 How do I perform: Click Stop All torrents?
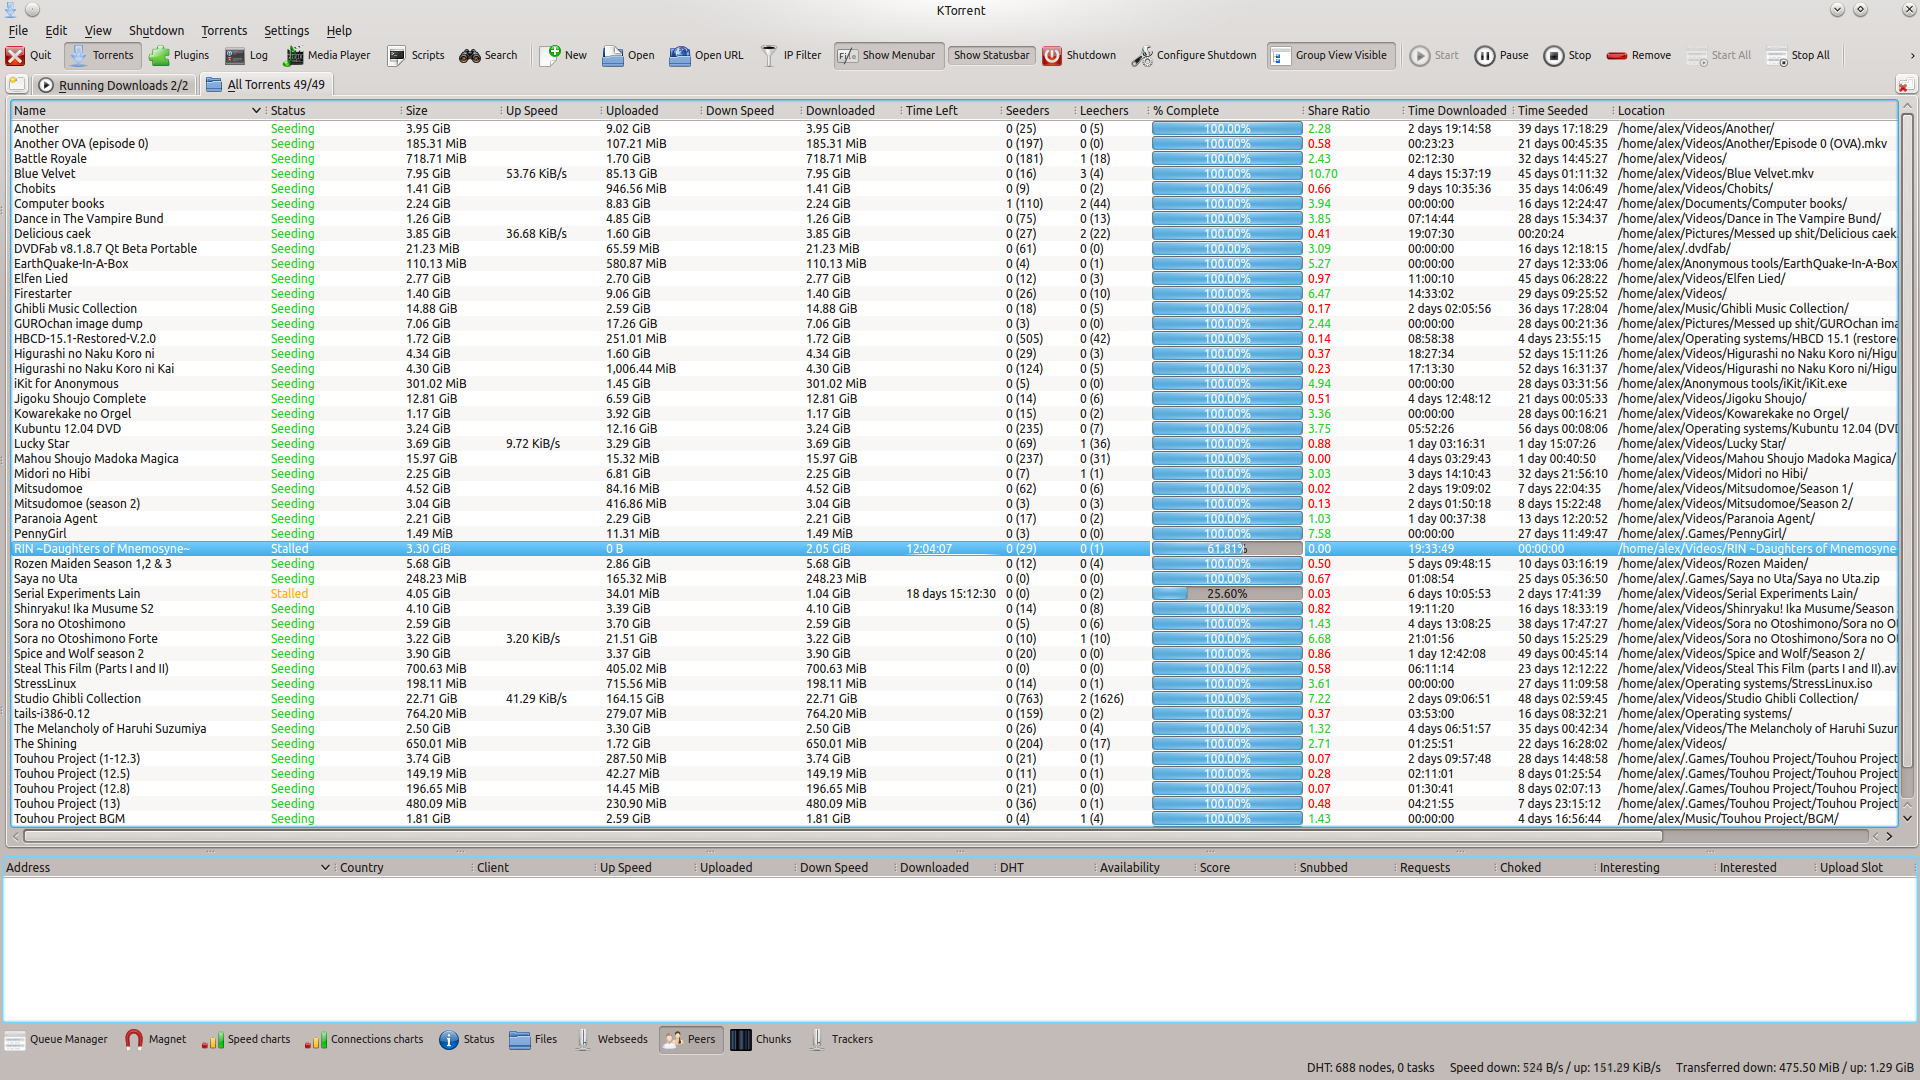1798,56
